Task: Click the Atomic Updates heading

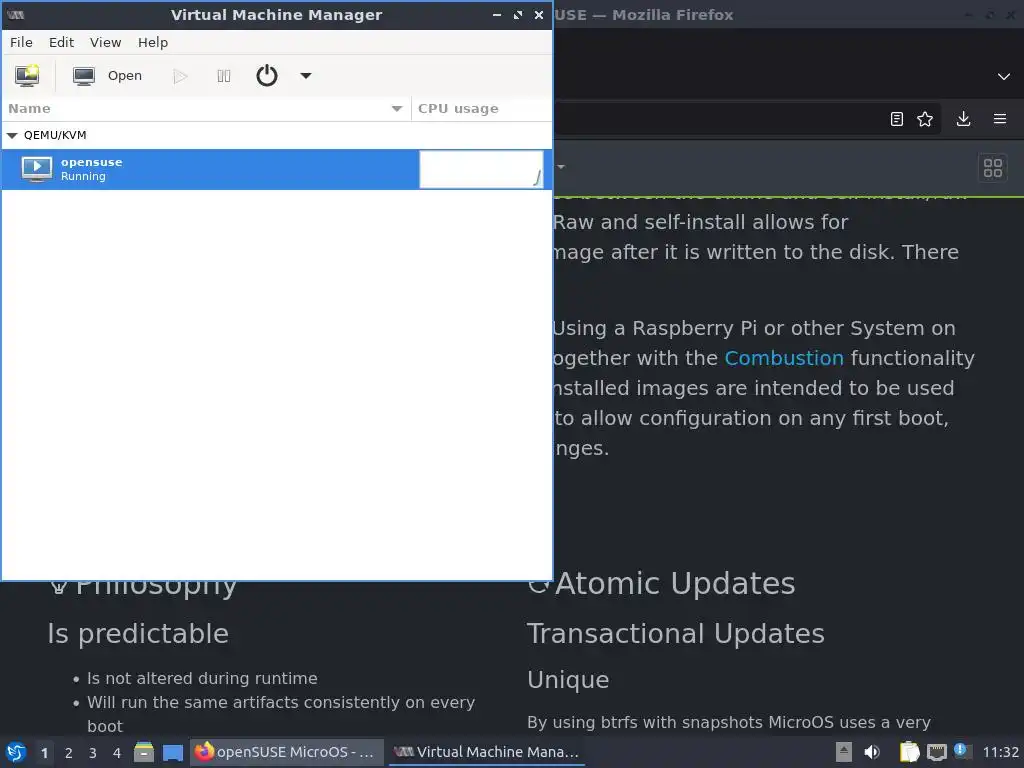Action: [675, 583]
